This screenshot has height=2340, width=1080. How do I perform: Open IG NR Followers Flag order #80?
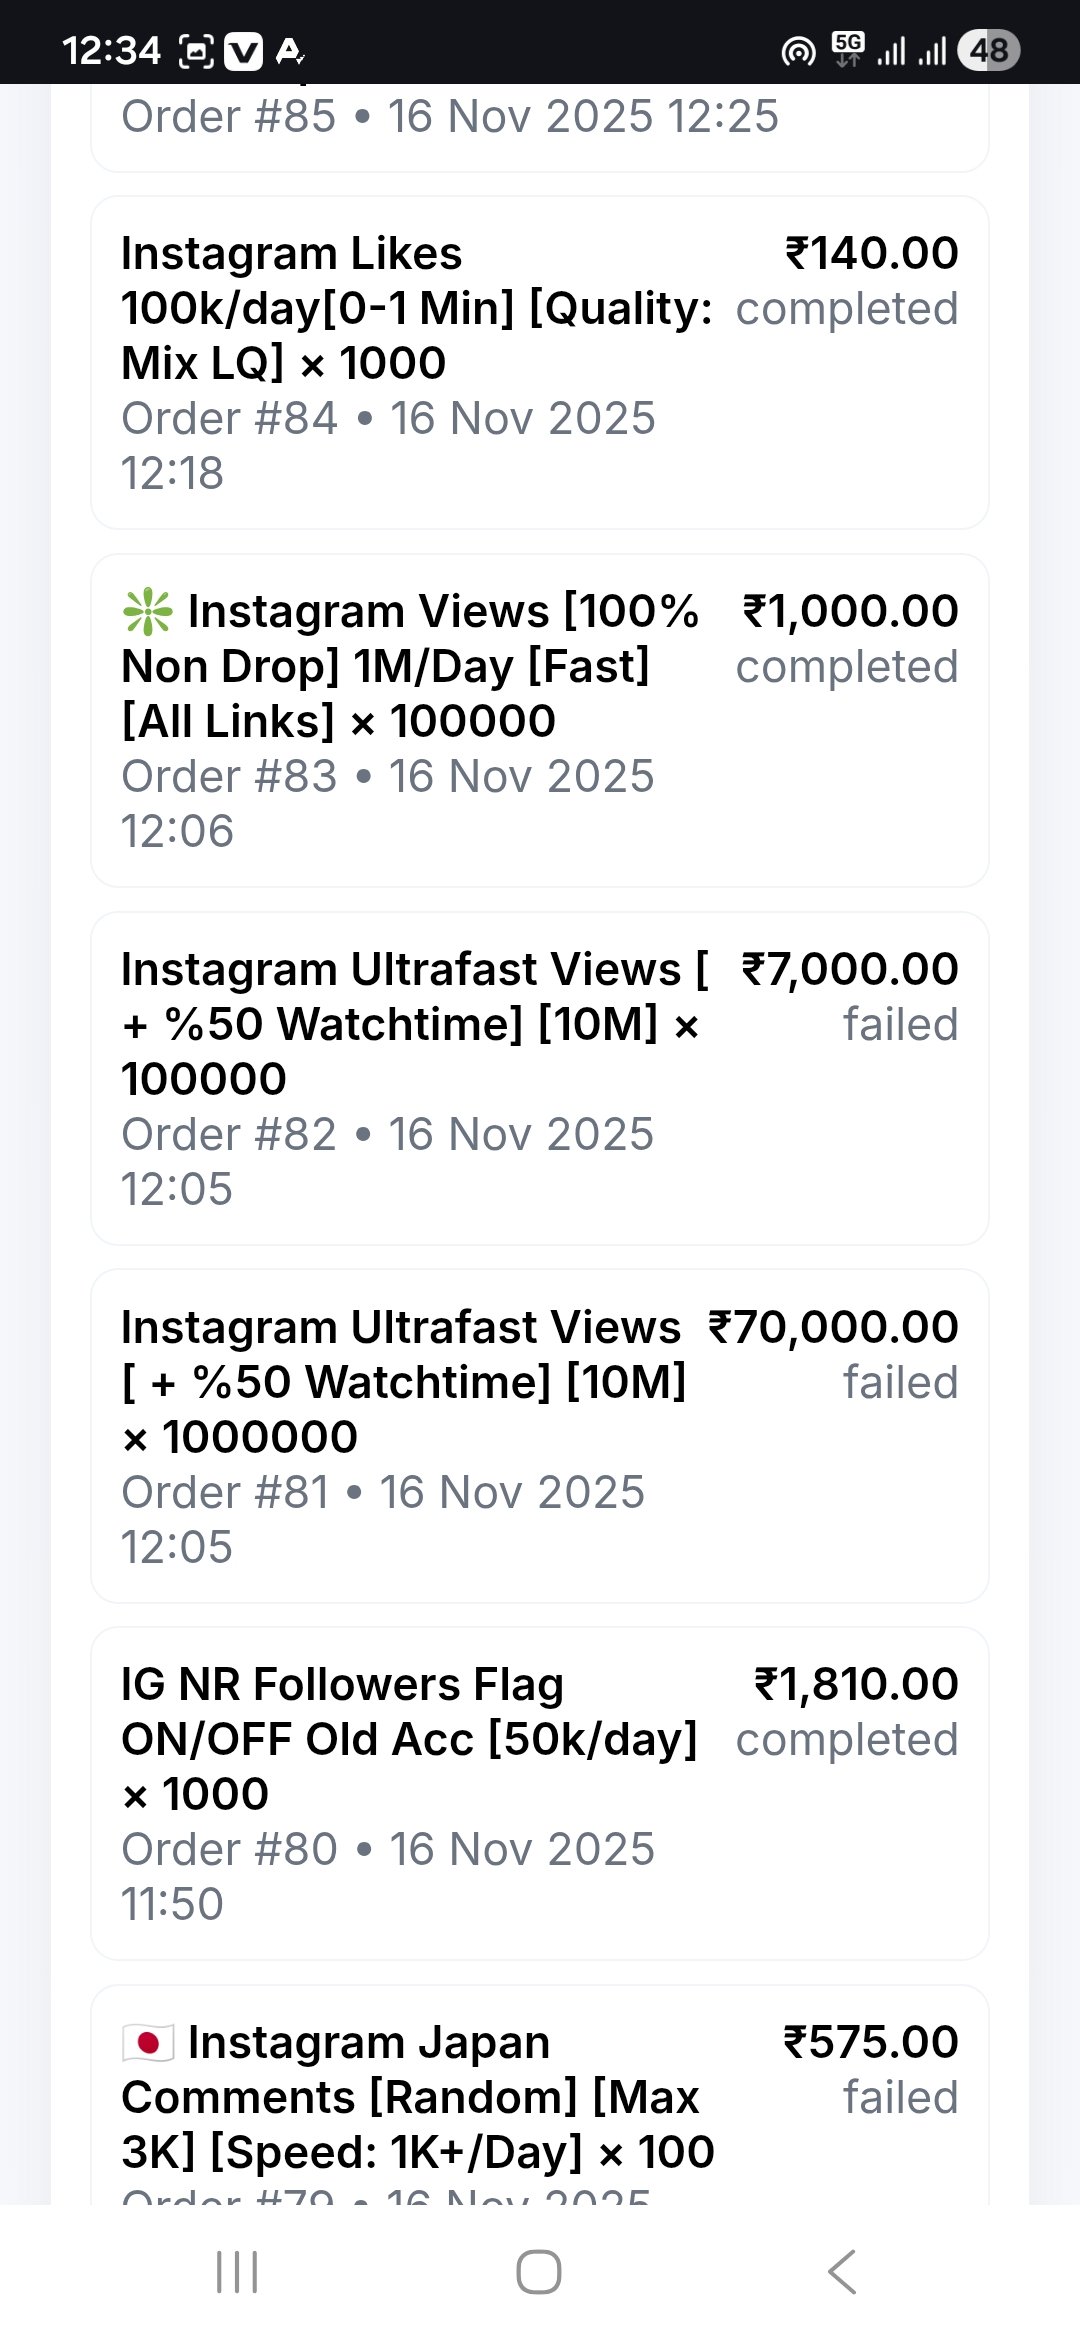(540, 1793)
